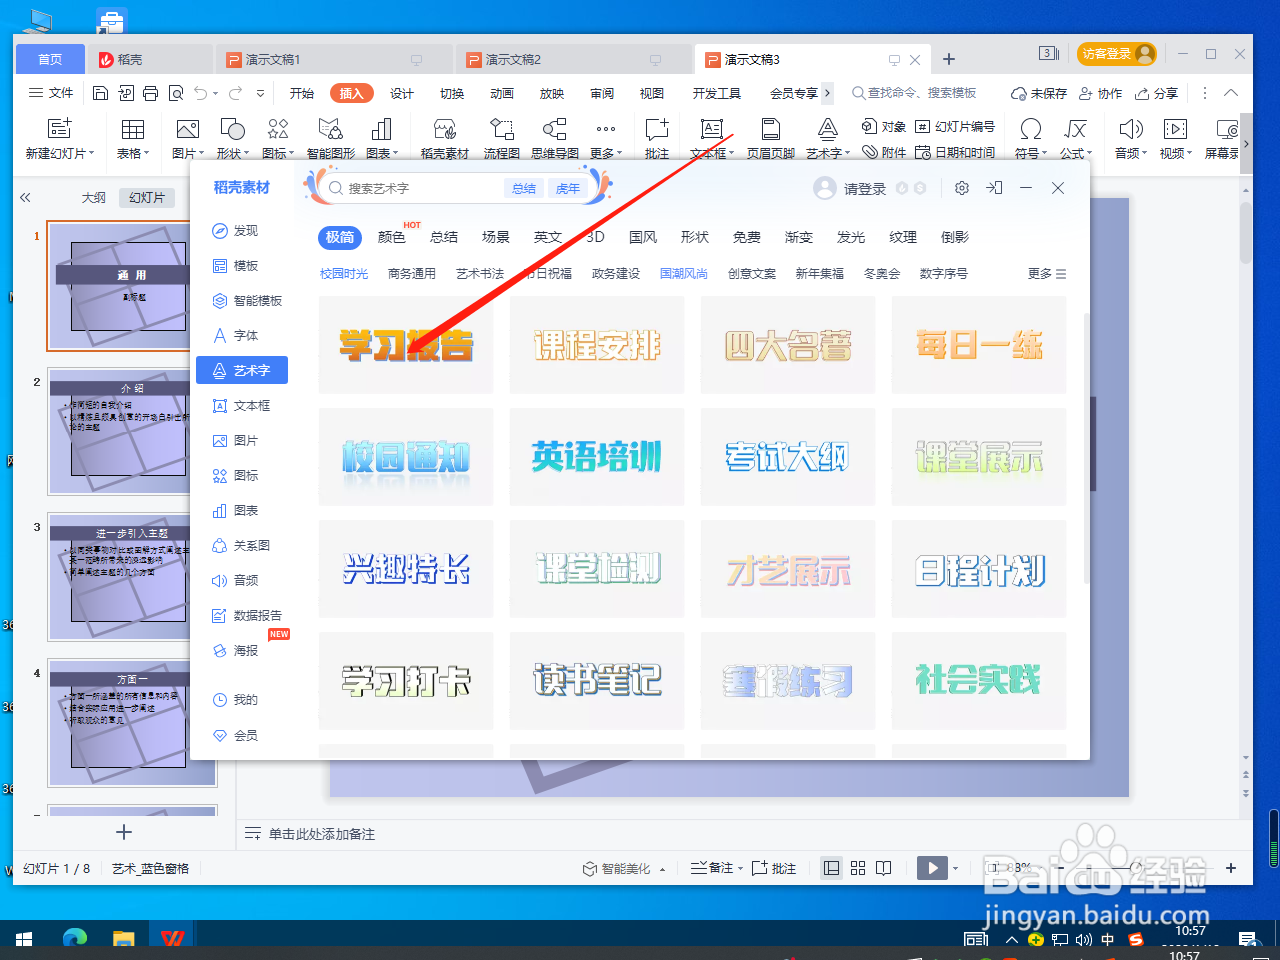1280x960 pixels.
Task: Open the 稻壳素材 materials panel icon
Action: click(445, 138)
